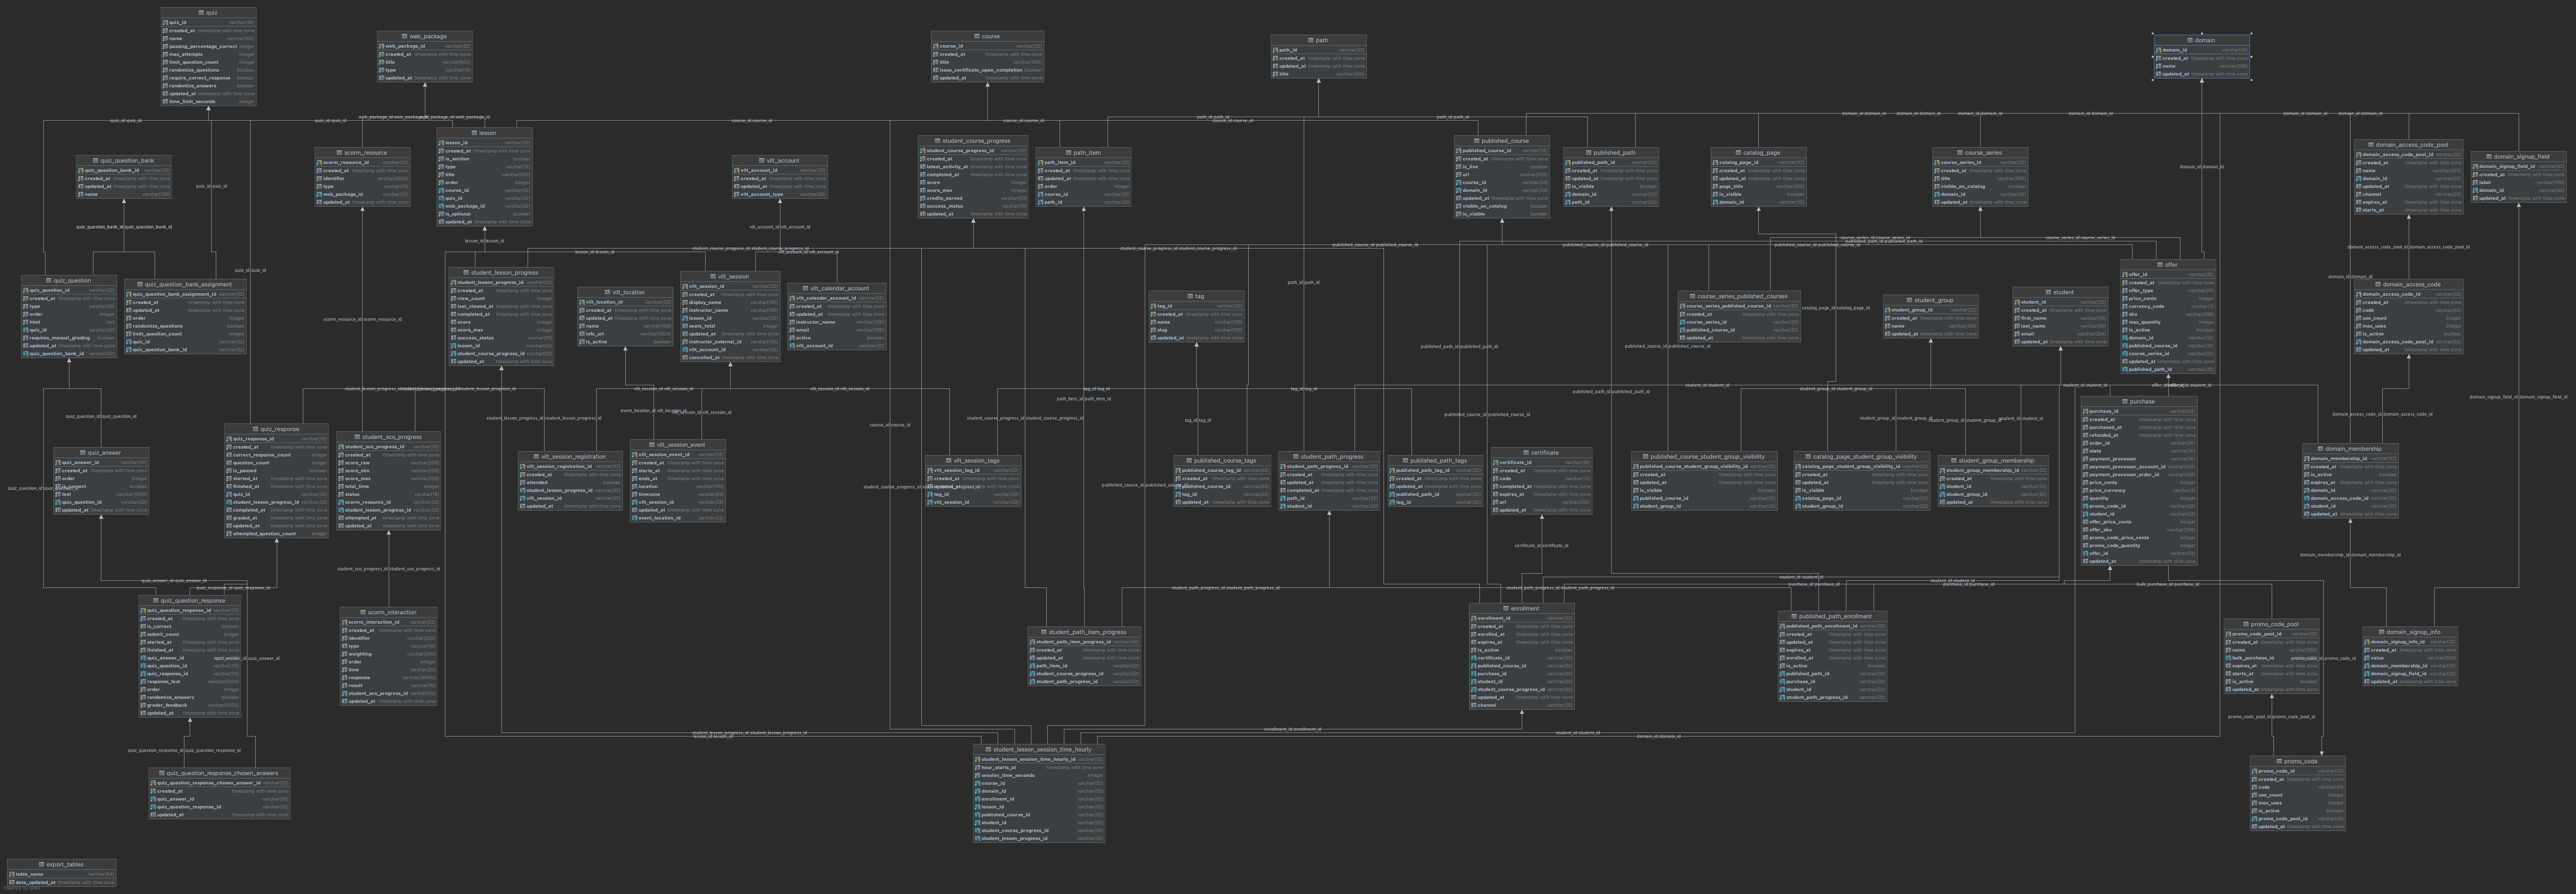The image size is (2576, 894).
Task: Select the quiz_response table header
Action: (x=276, y=429)
